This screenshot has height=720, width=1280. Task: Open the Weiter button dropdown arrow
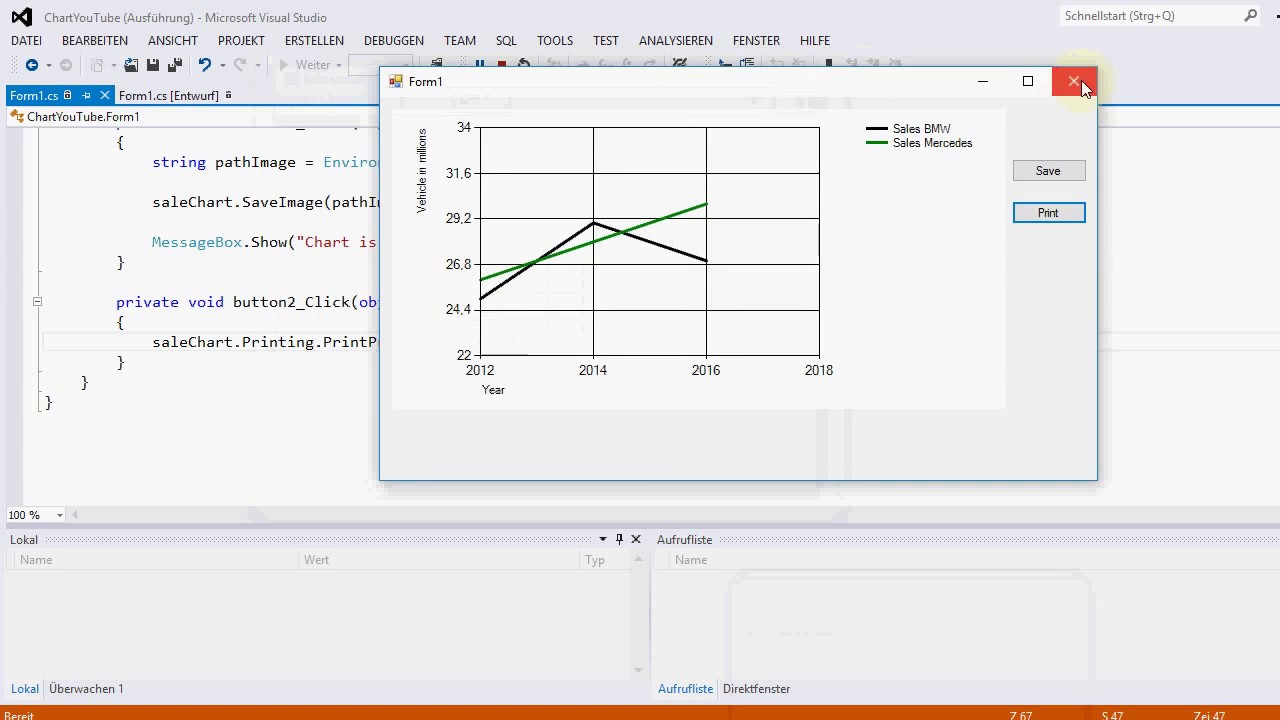339,66
